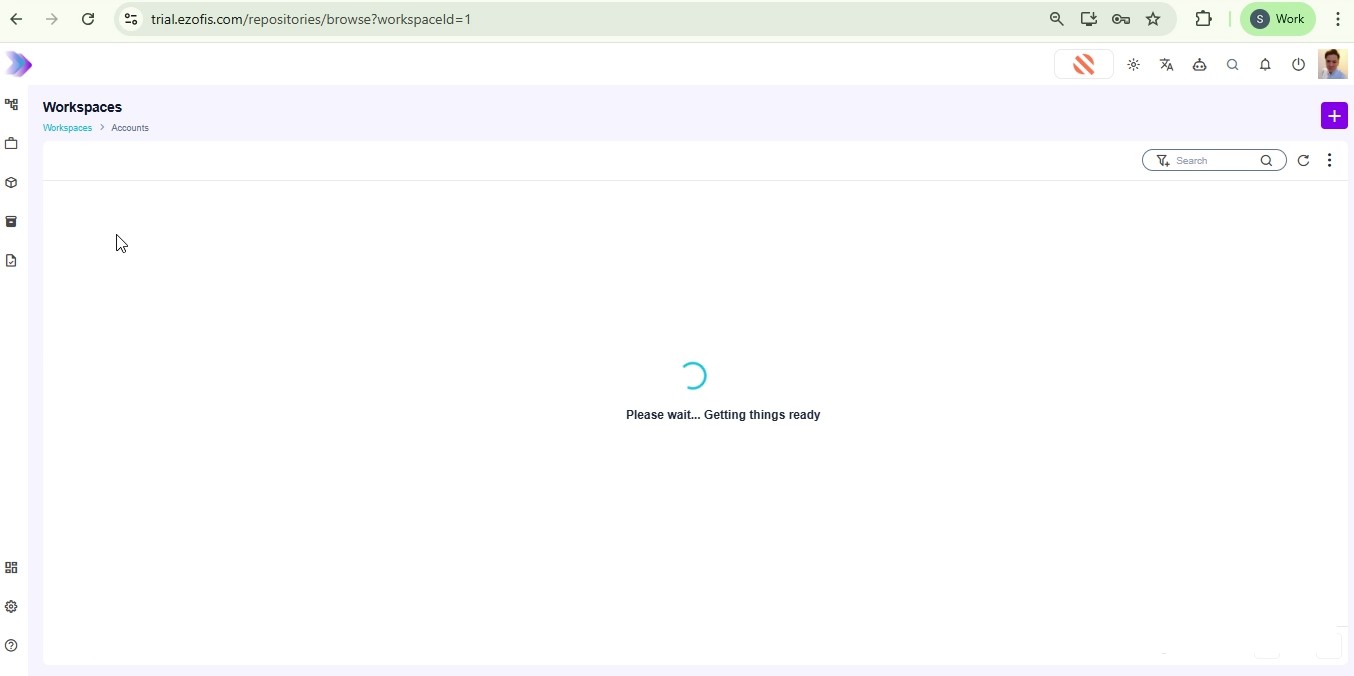
Task: Click the header global search icon
Action: (1233, 65)
